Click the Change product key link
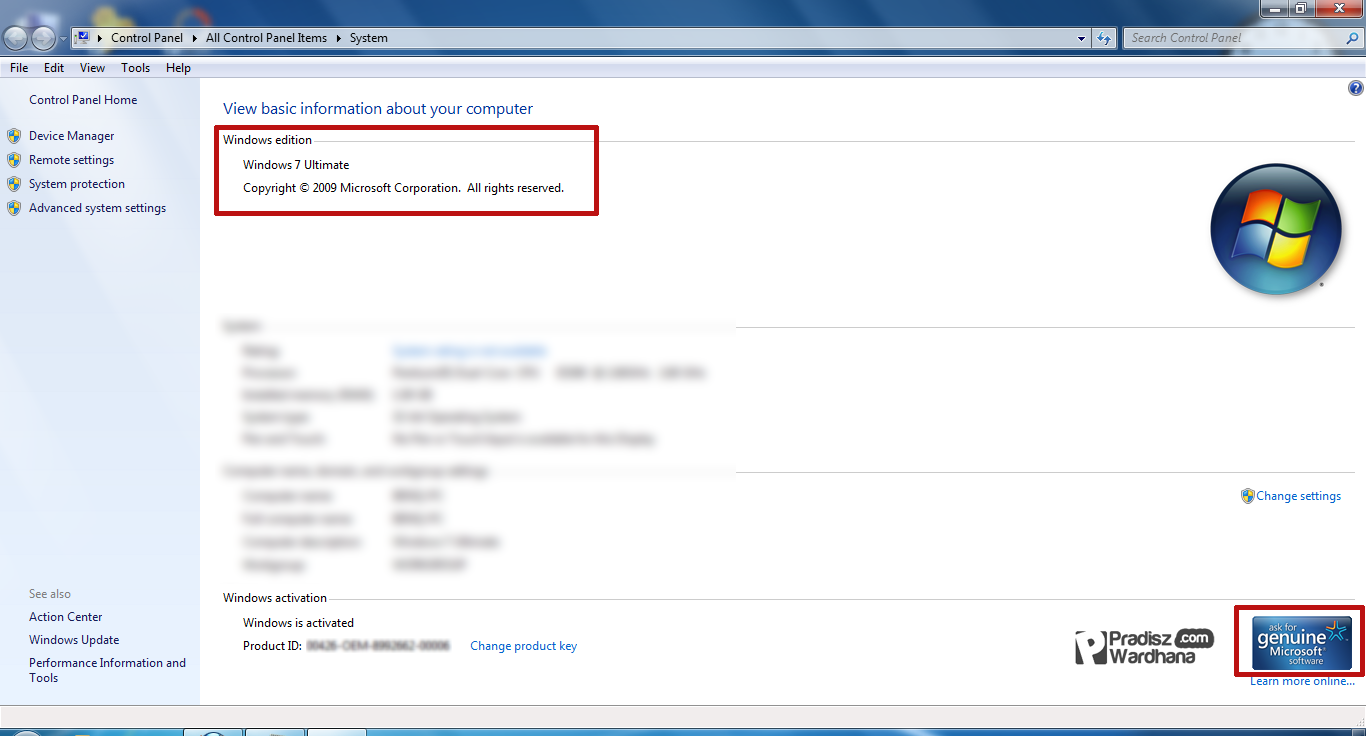This screenshot has height=736, width=1366. point(523,646)
